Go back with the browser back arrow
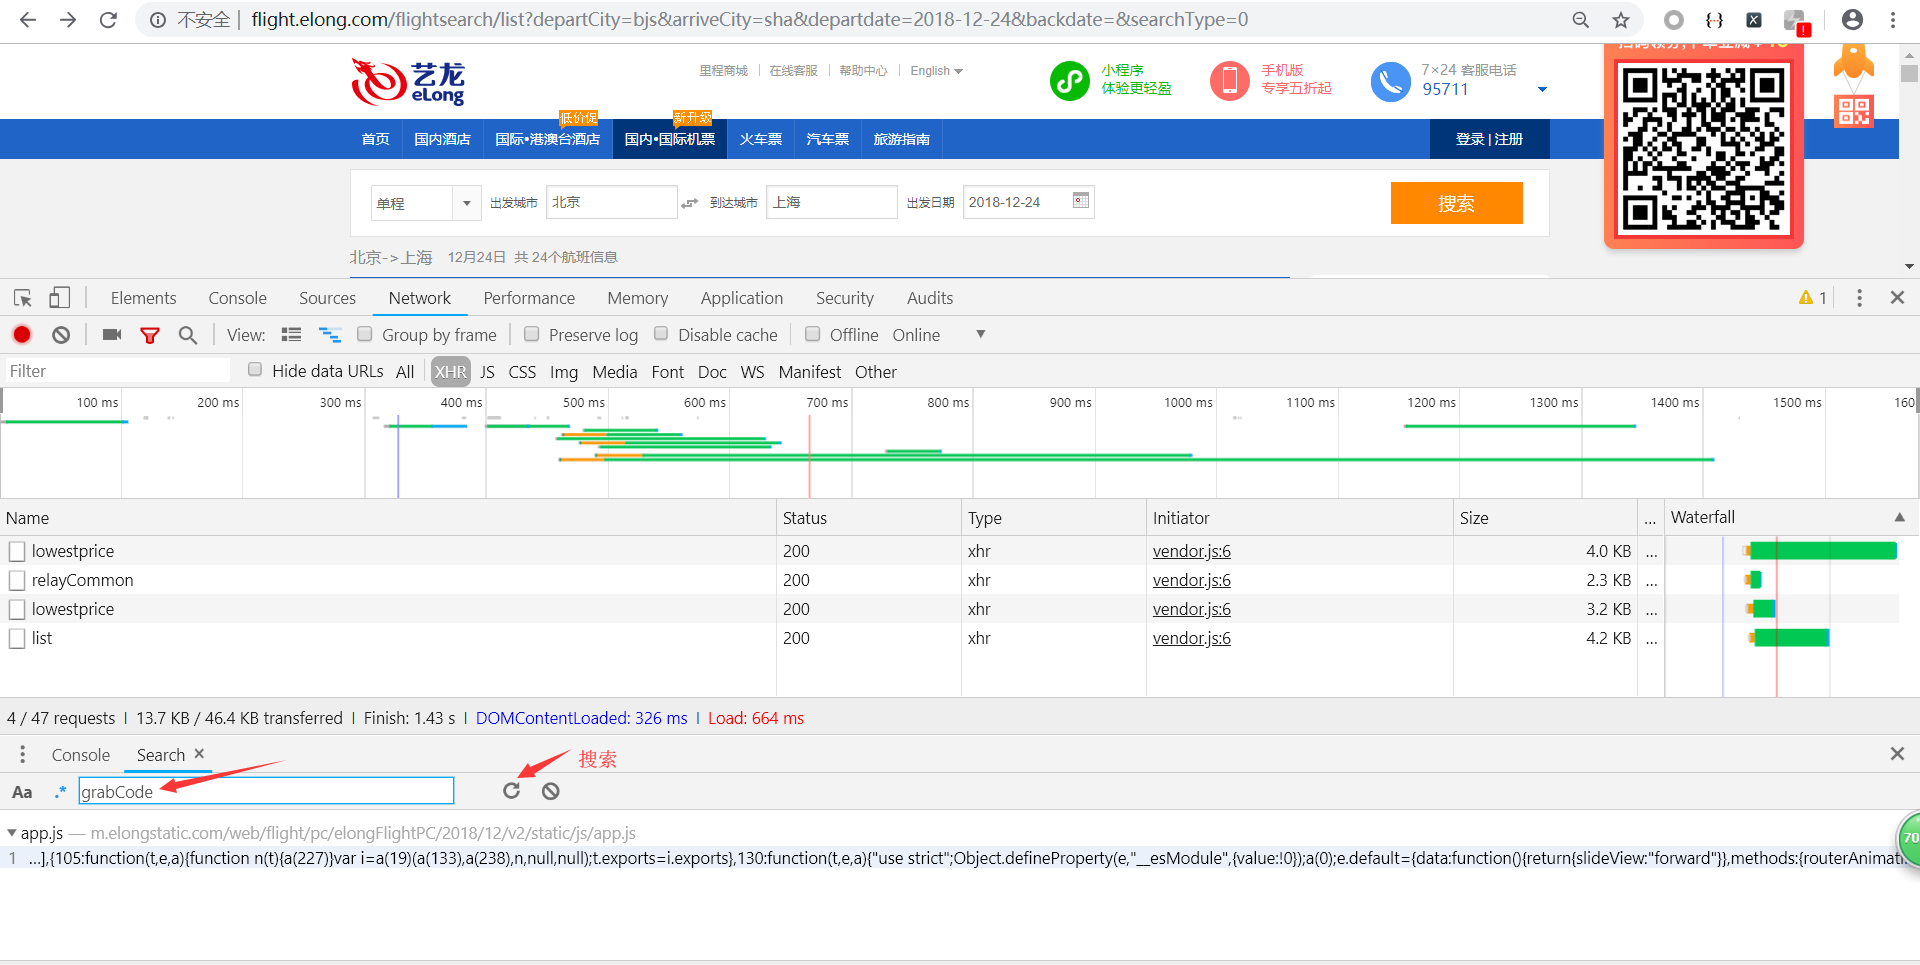This screenshot has width=1920, height=965. 28,20
